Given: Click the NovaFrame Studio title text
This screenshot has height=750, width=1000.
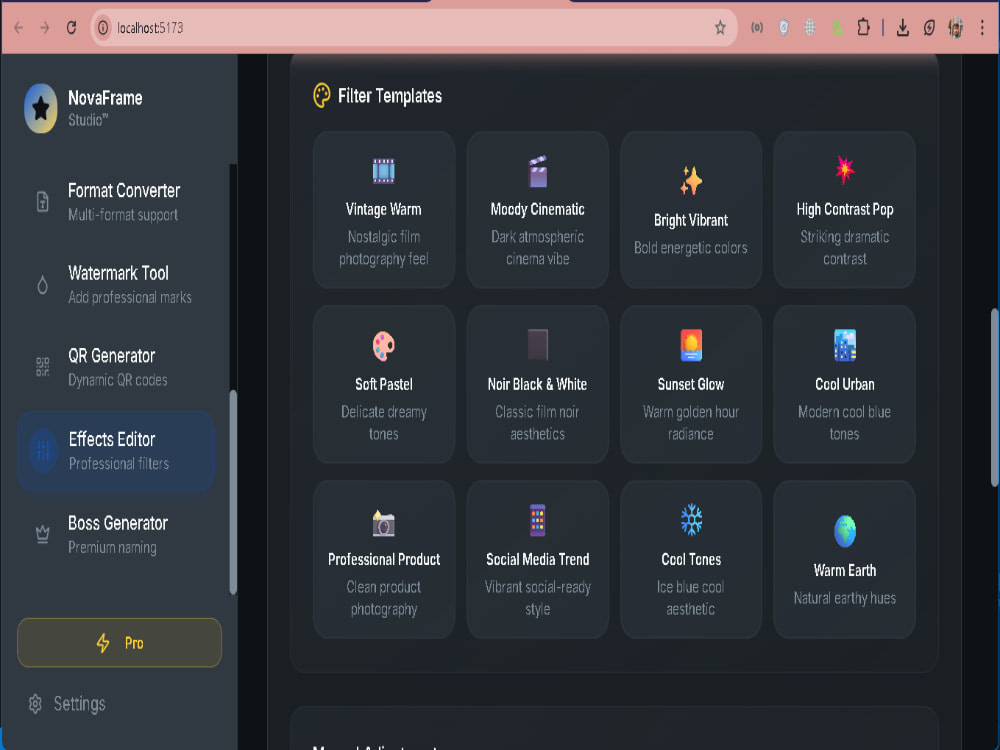Looking at the screenshot, I should tap(105, 108).
